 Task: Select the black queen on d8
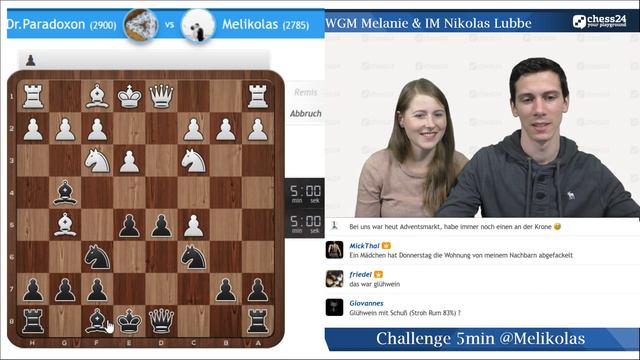coord(162,322)
